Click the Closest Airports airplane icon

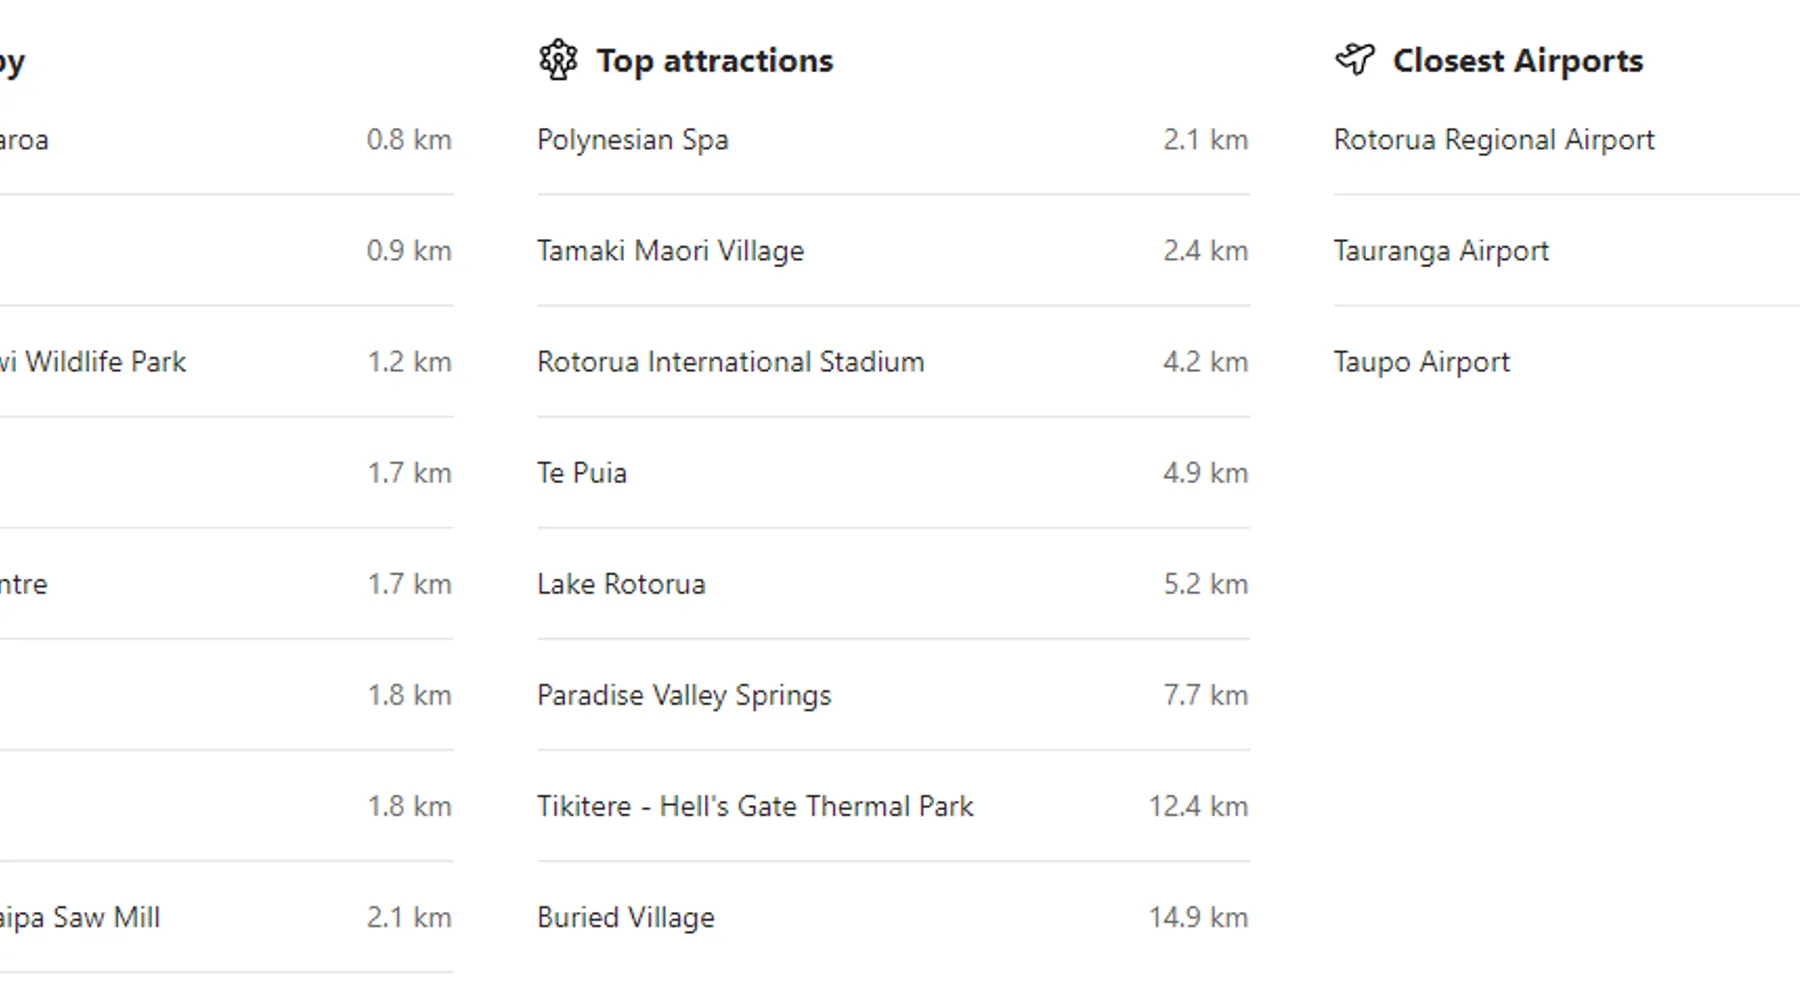click(x=1355, y=59)
